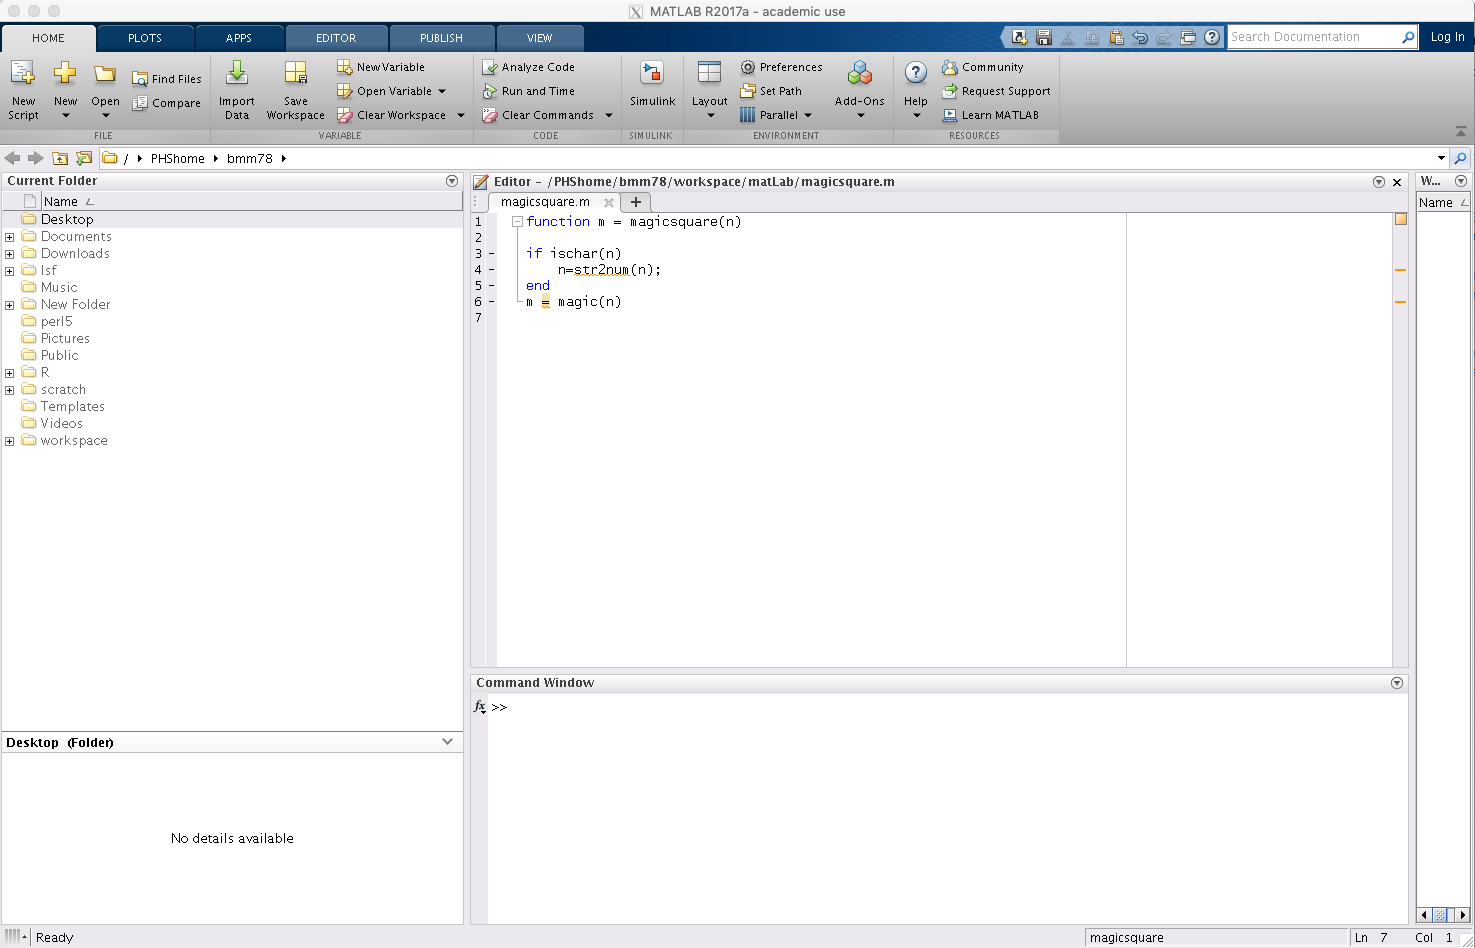This screenshot has height=948, width=1475.
Task: Create a New Script
Action: pyautogui.click(x=23, y=89)
